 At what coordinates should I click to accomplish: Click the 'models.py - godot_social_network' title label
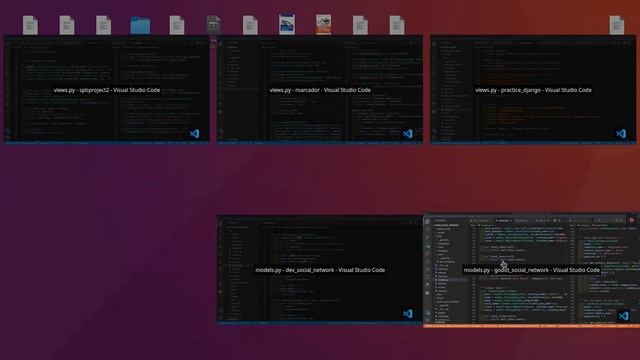click(x=531, y=270)
